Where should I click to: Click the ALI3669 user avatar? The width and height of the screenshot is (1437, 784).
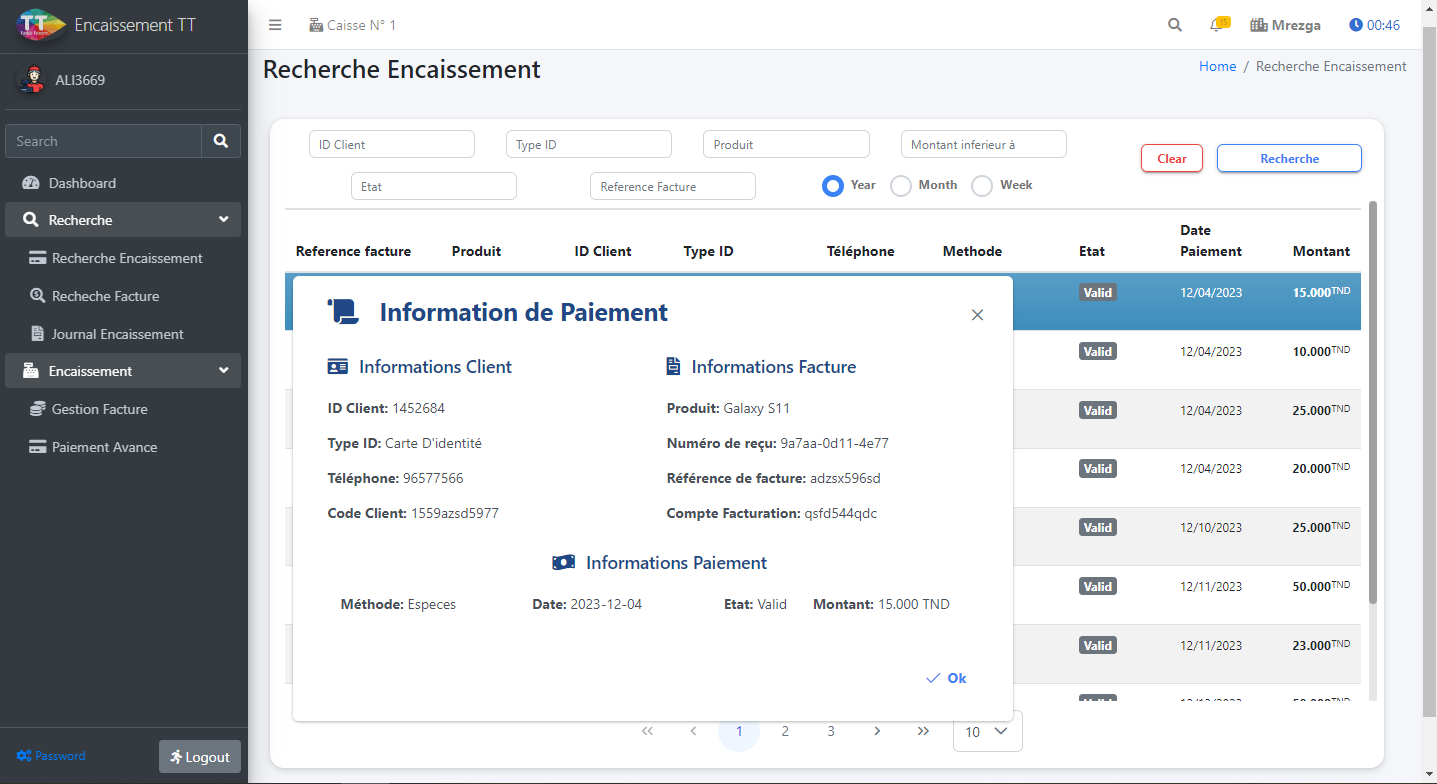click(32, 80)
